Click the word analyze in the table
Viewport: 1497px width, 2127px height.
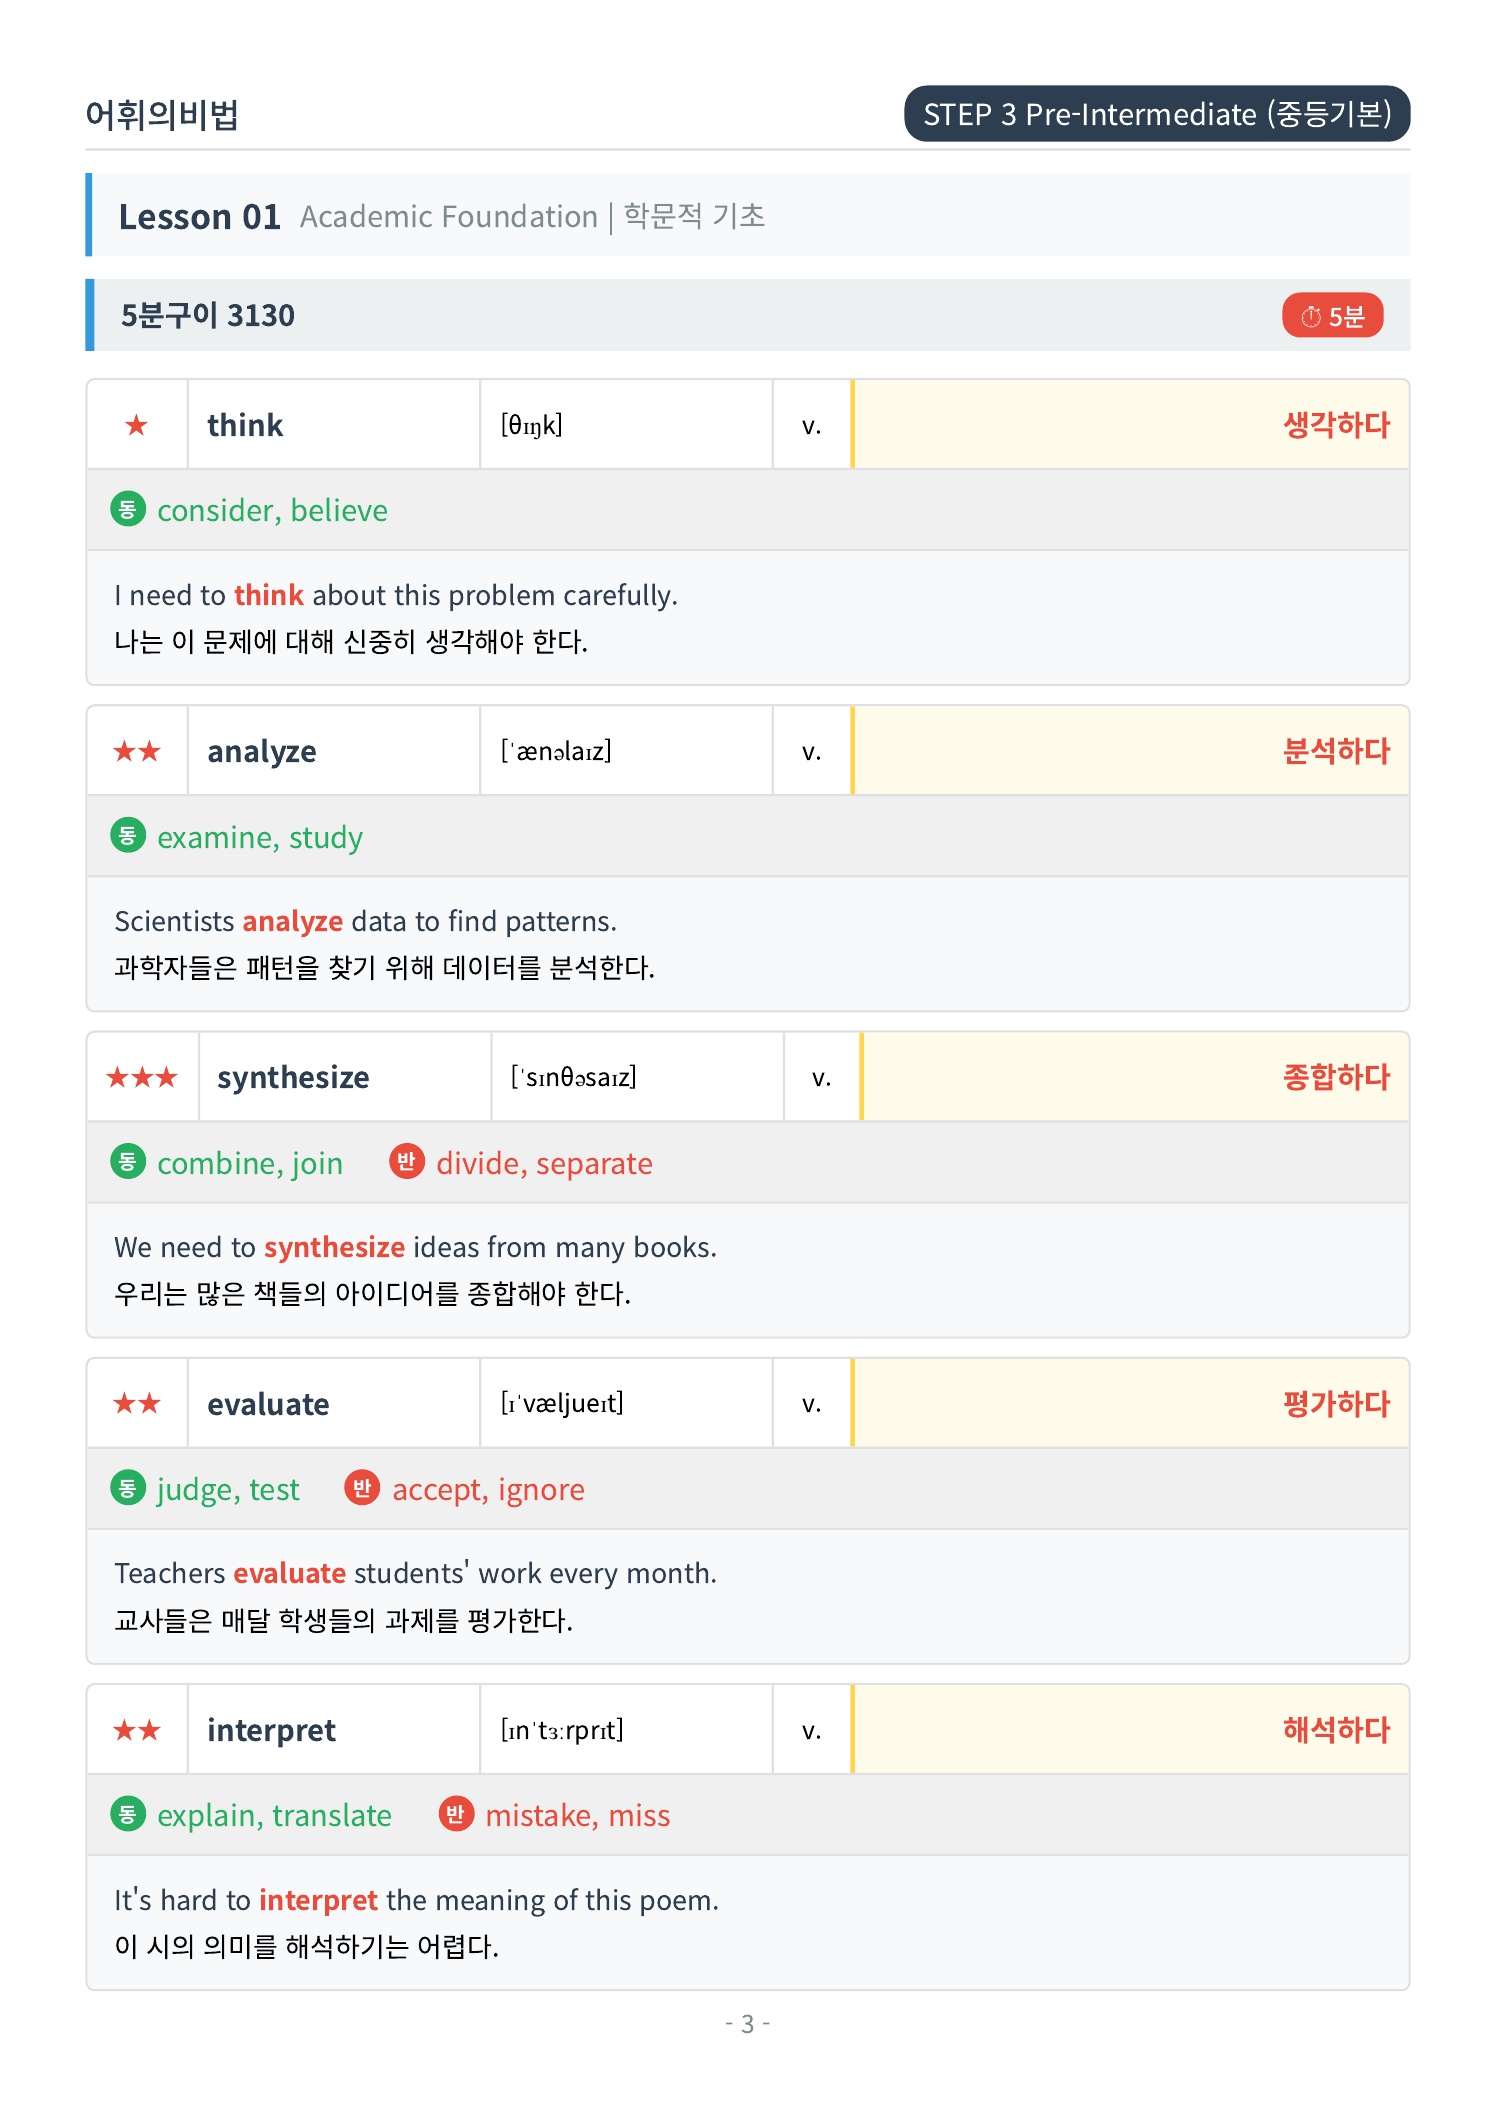pyautogui.click(x=261, y=751)
